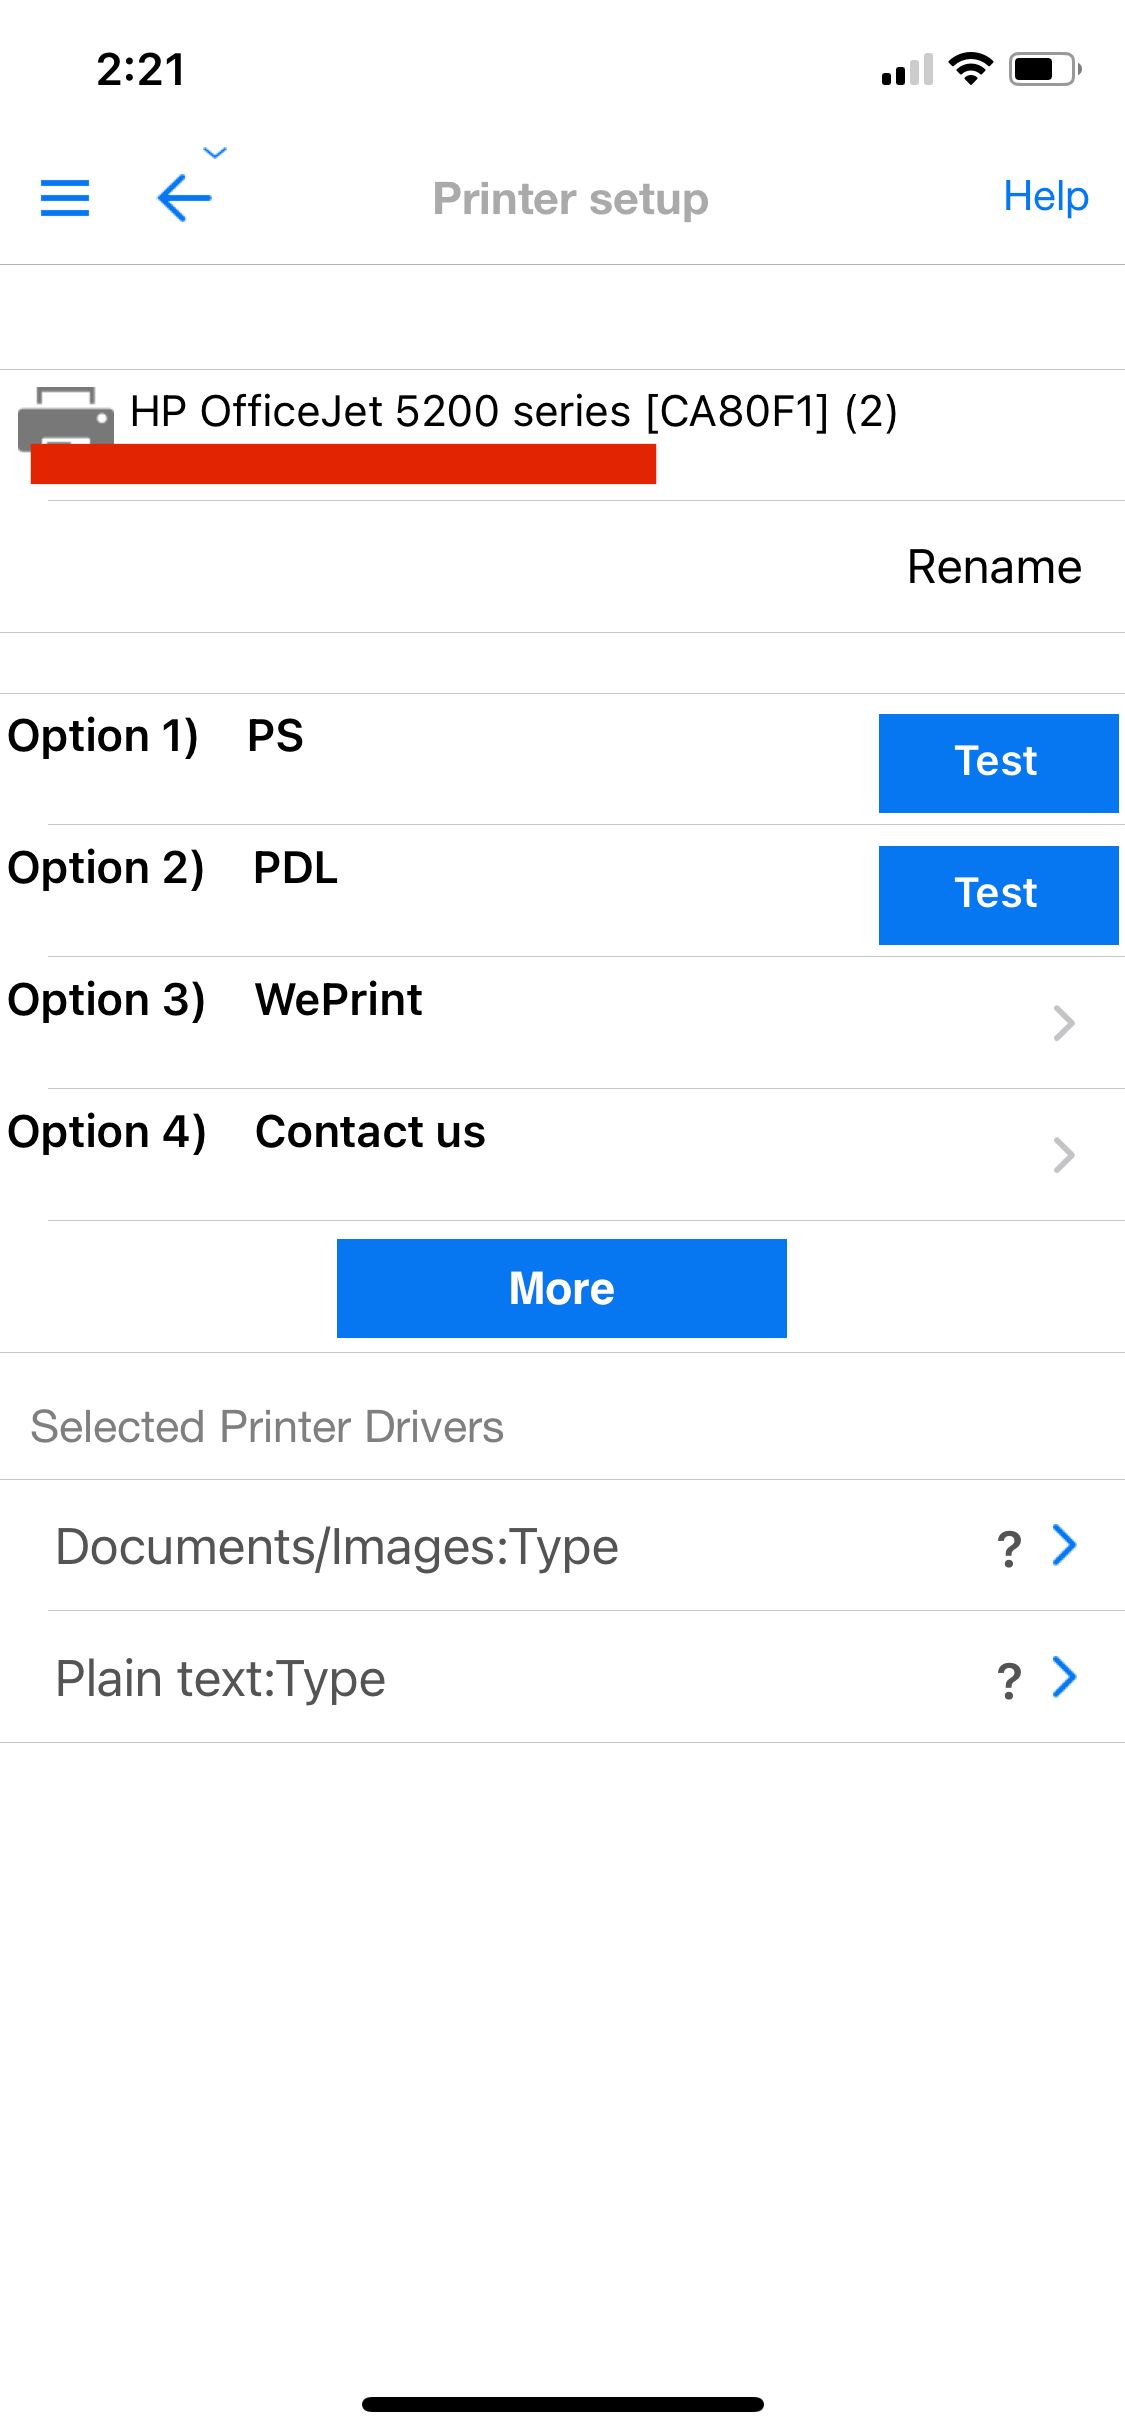Image resolution: width=1125 pixels, height=2436 pixels.
Task: Tap Rename to change the printer name
Action: [994, 567]
